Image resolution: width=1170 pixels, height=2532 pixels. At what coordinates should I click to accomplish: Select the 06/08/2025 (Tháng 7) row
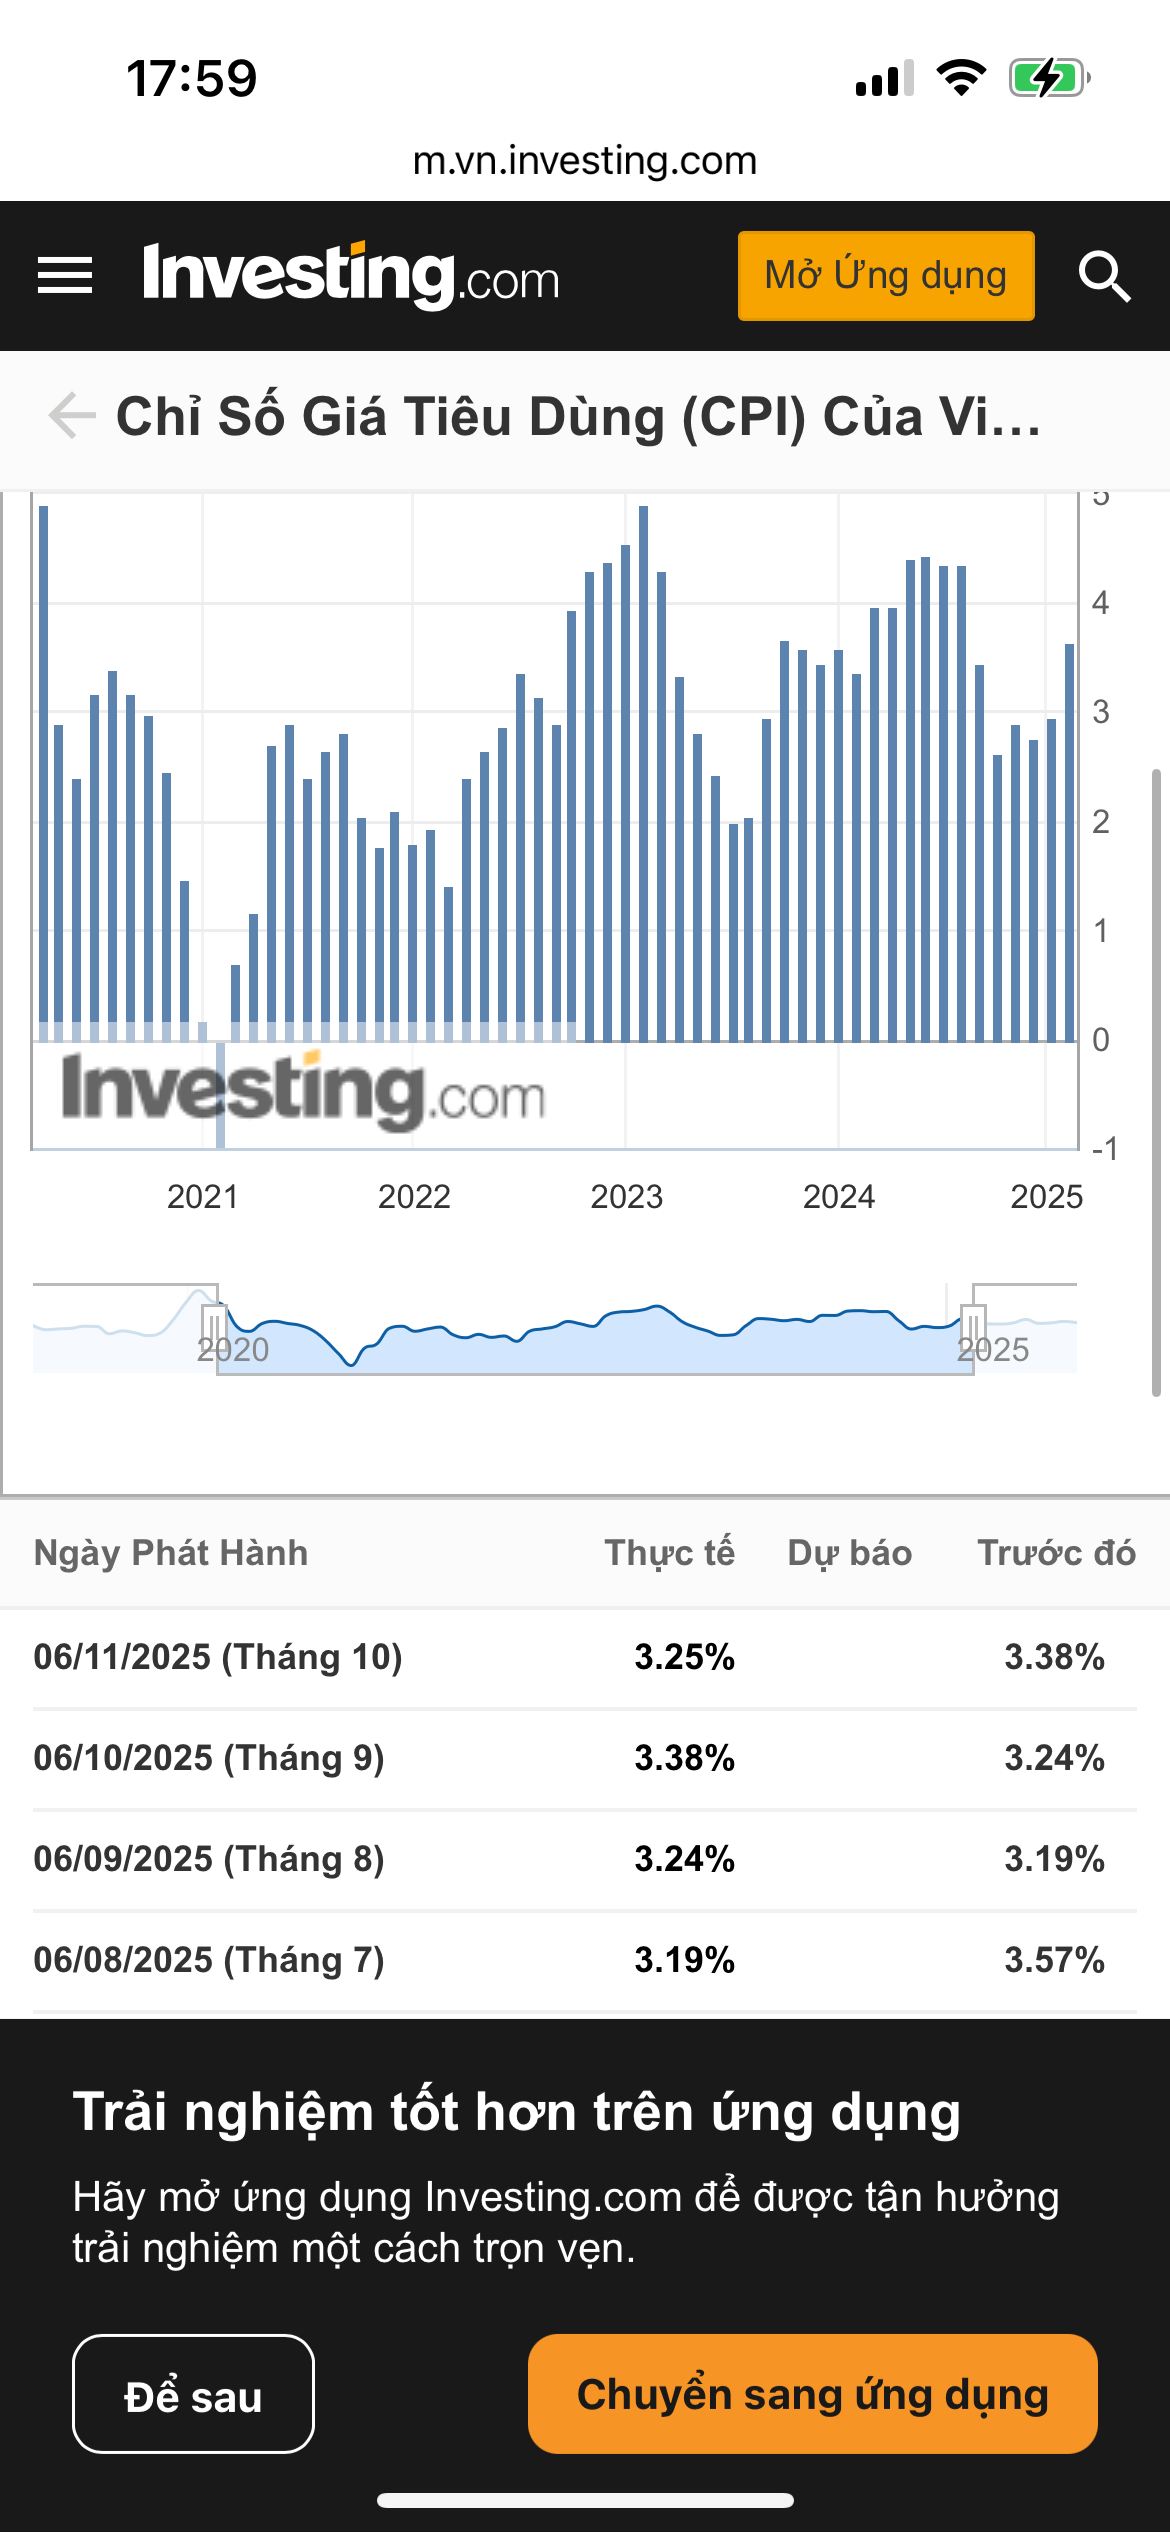pyautogui.click(x=585, y=1960)
